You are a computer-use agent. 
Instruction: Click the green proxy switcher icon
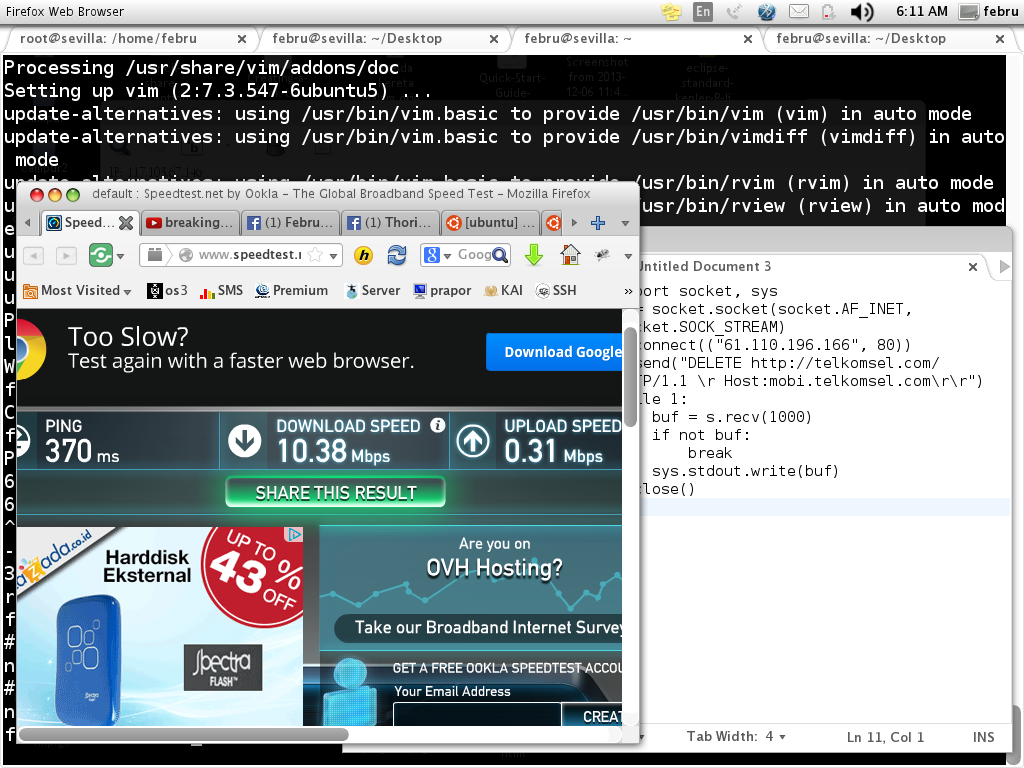tap(101, 255)
